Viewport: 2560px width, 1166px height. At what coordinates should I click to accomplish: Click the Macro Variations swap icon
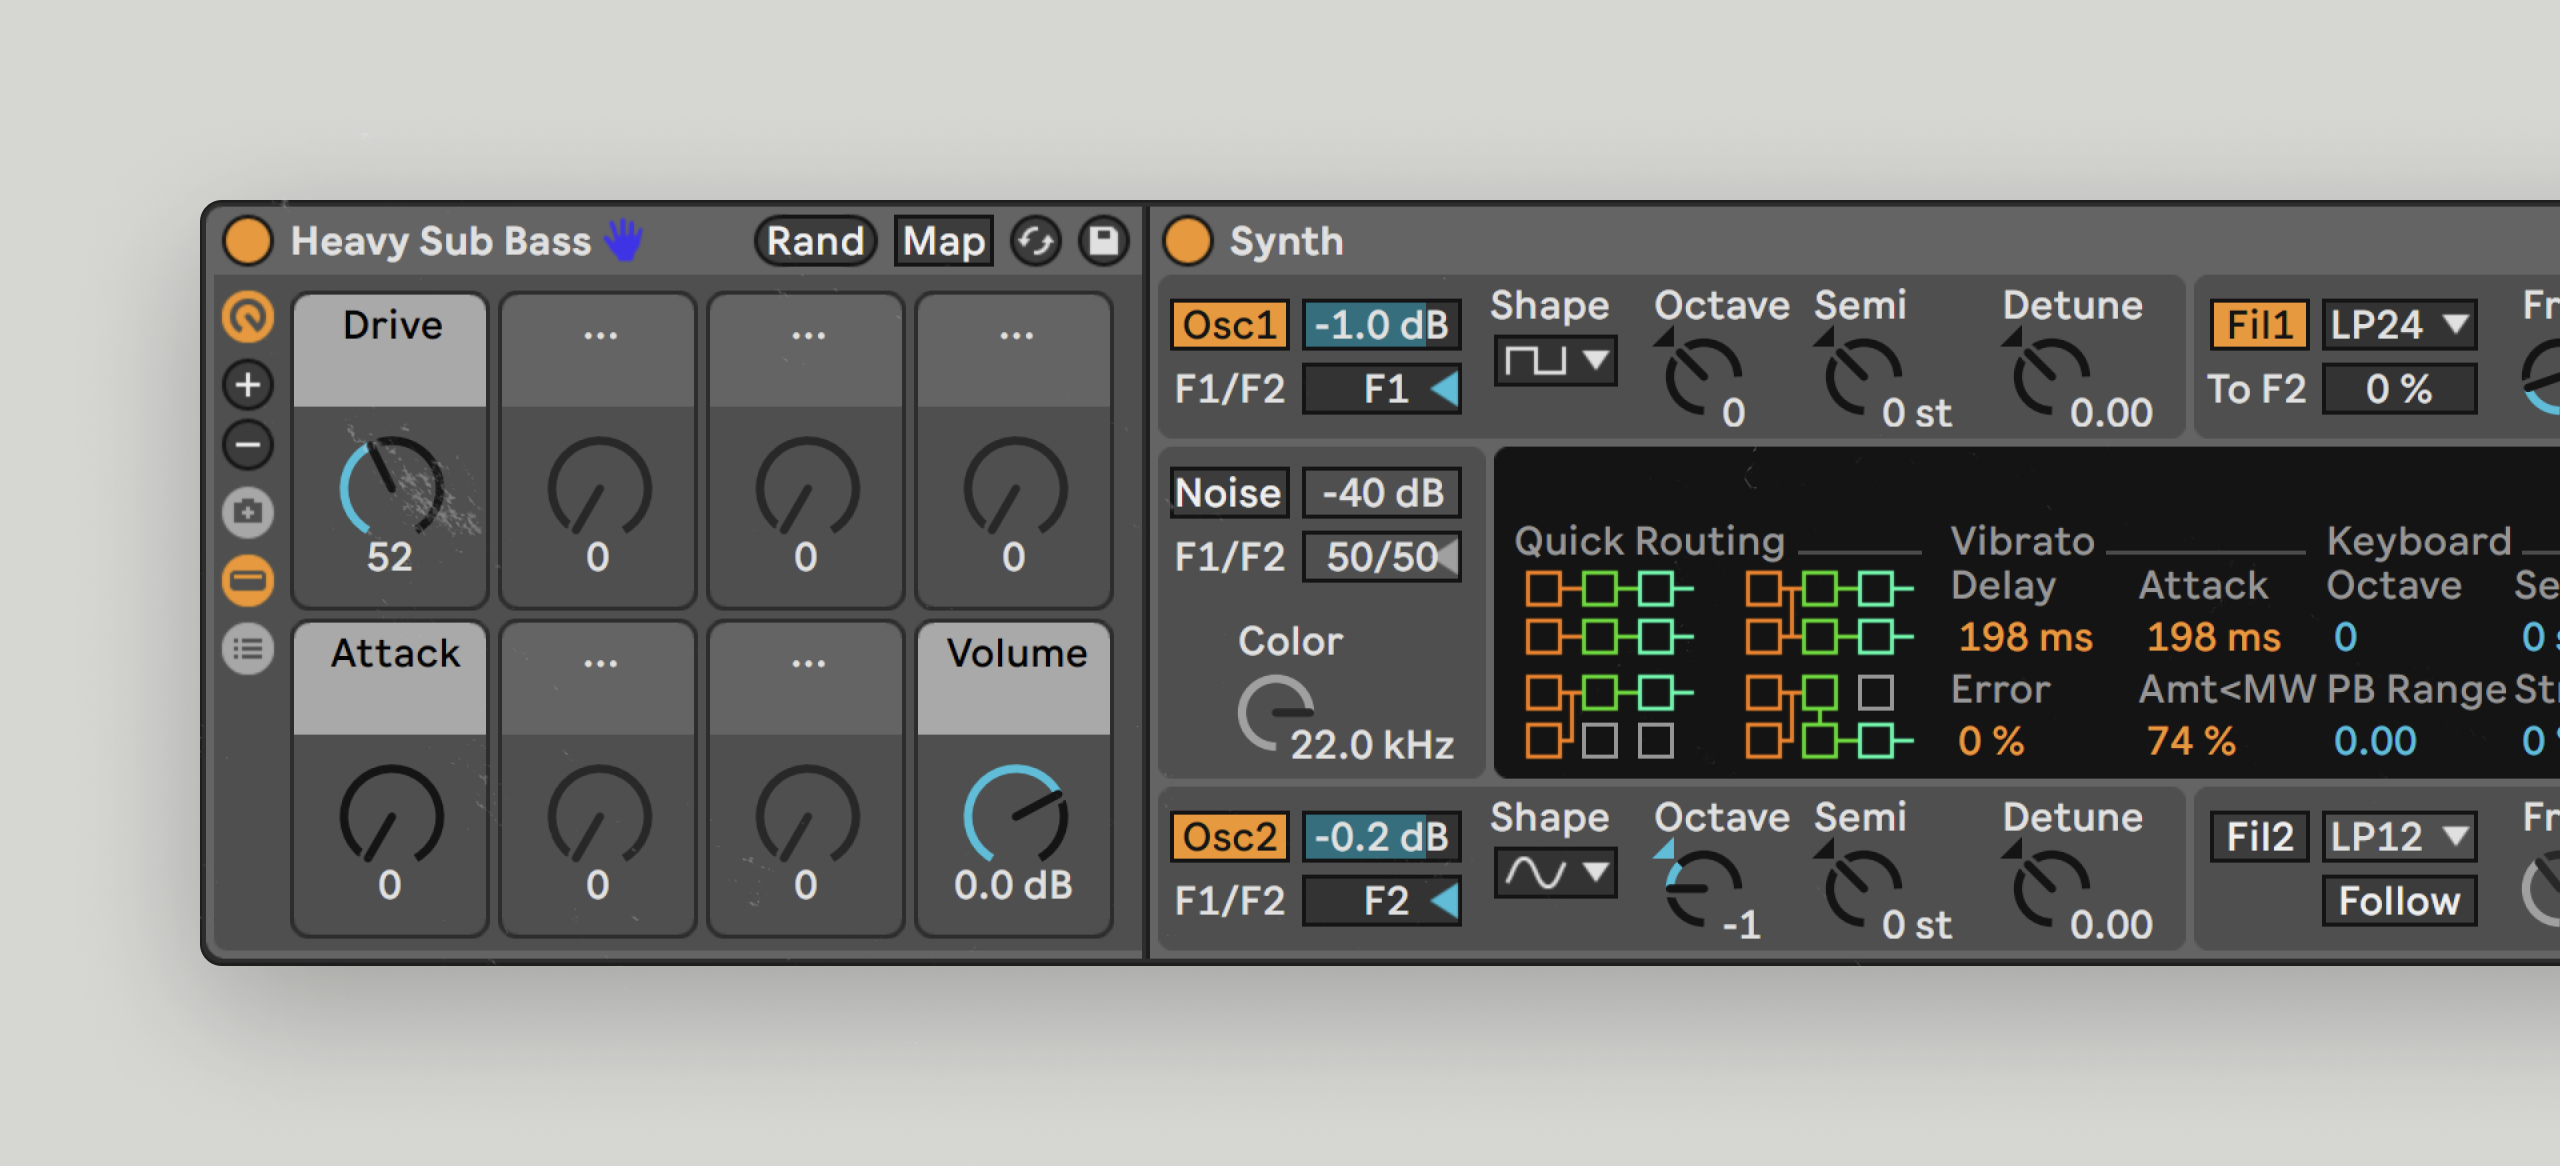click(1036, 241)
